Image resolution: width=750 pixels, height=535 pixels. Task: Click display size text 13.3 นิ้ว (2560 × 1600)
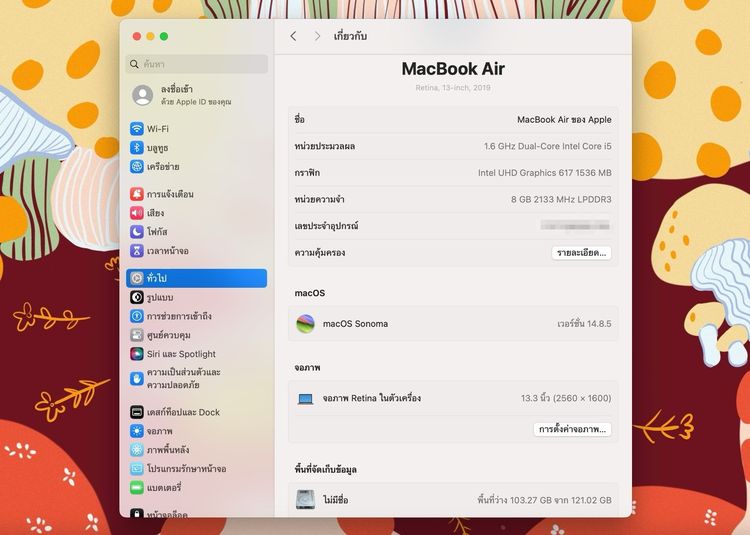[566, 398]
